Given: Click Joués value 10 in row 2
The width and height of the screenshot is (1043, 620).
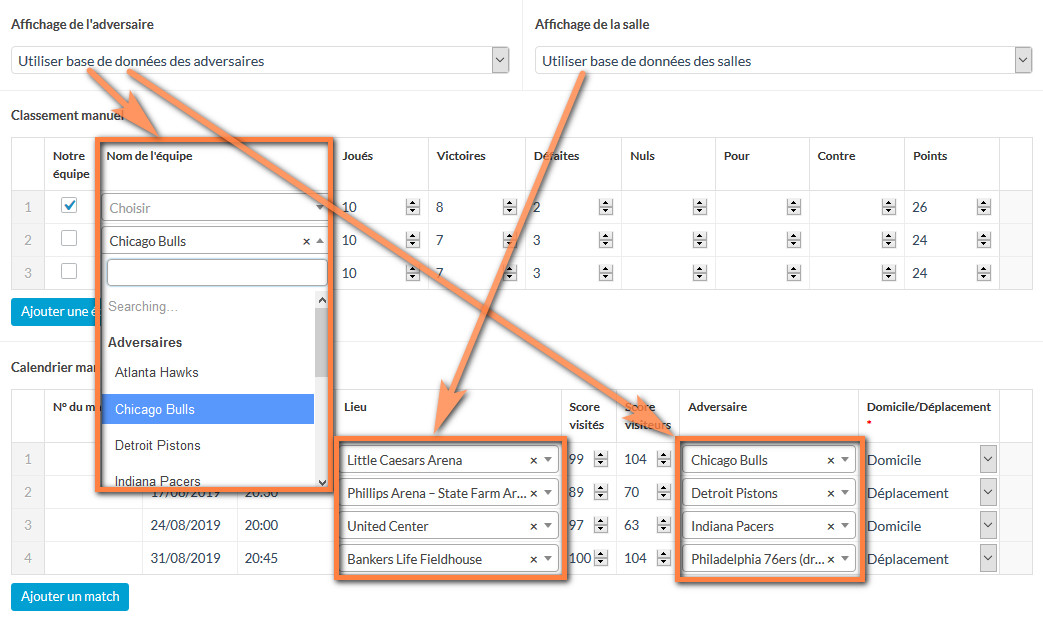Looking at the screenshot, I should 349,240.
